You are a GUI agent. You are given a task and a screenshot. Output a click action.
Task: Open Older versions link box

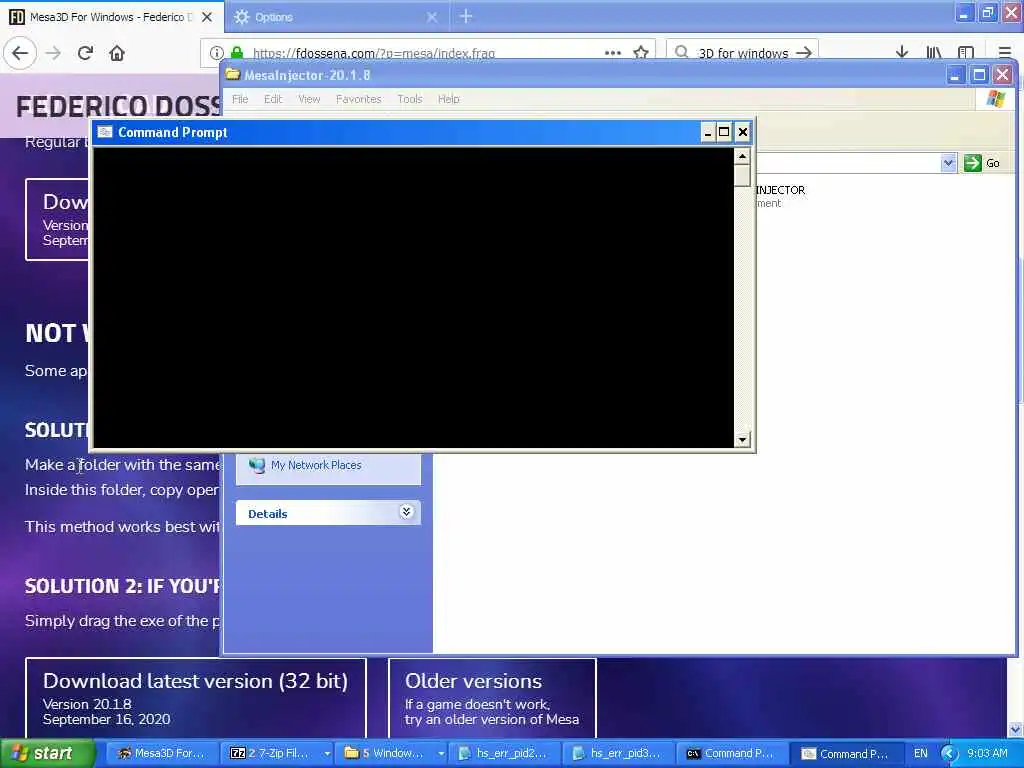tap(492, 698)
